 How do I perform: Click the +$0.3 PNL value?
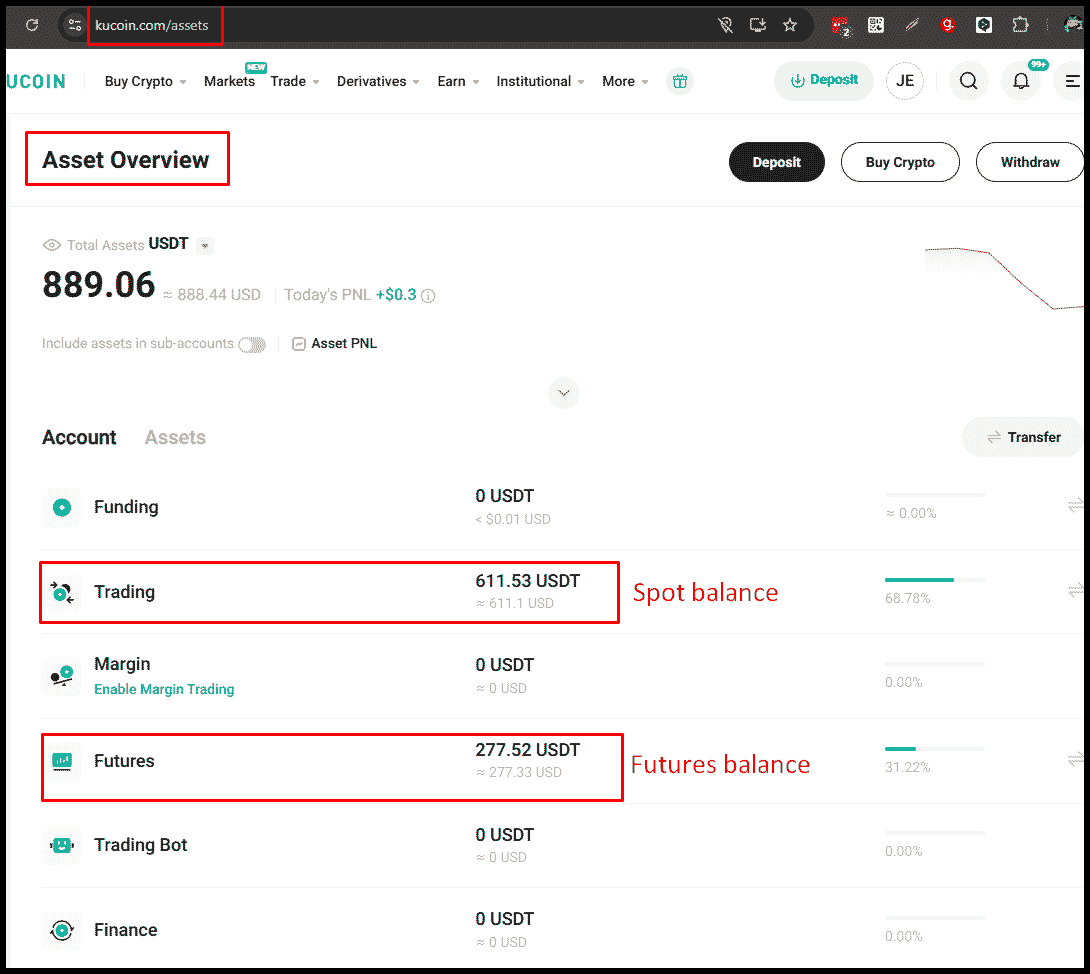[396, 295]
